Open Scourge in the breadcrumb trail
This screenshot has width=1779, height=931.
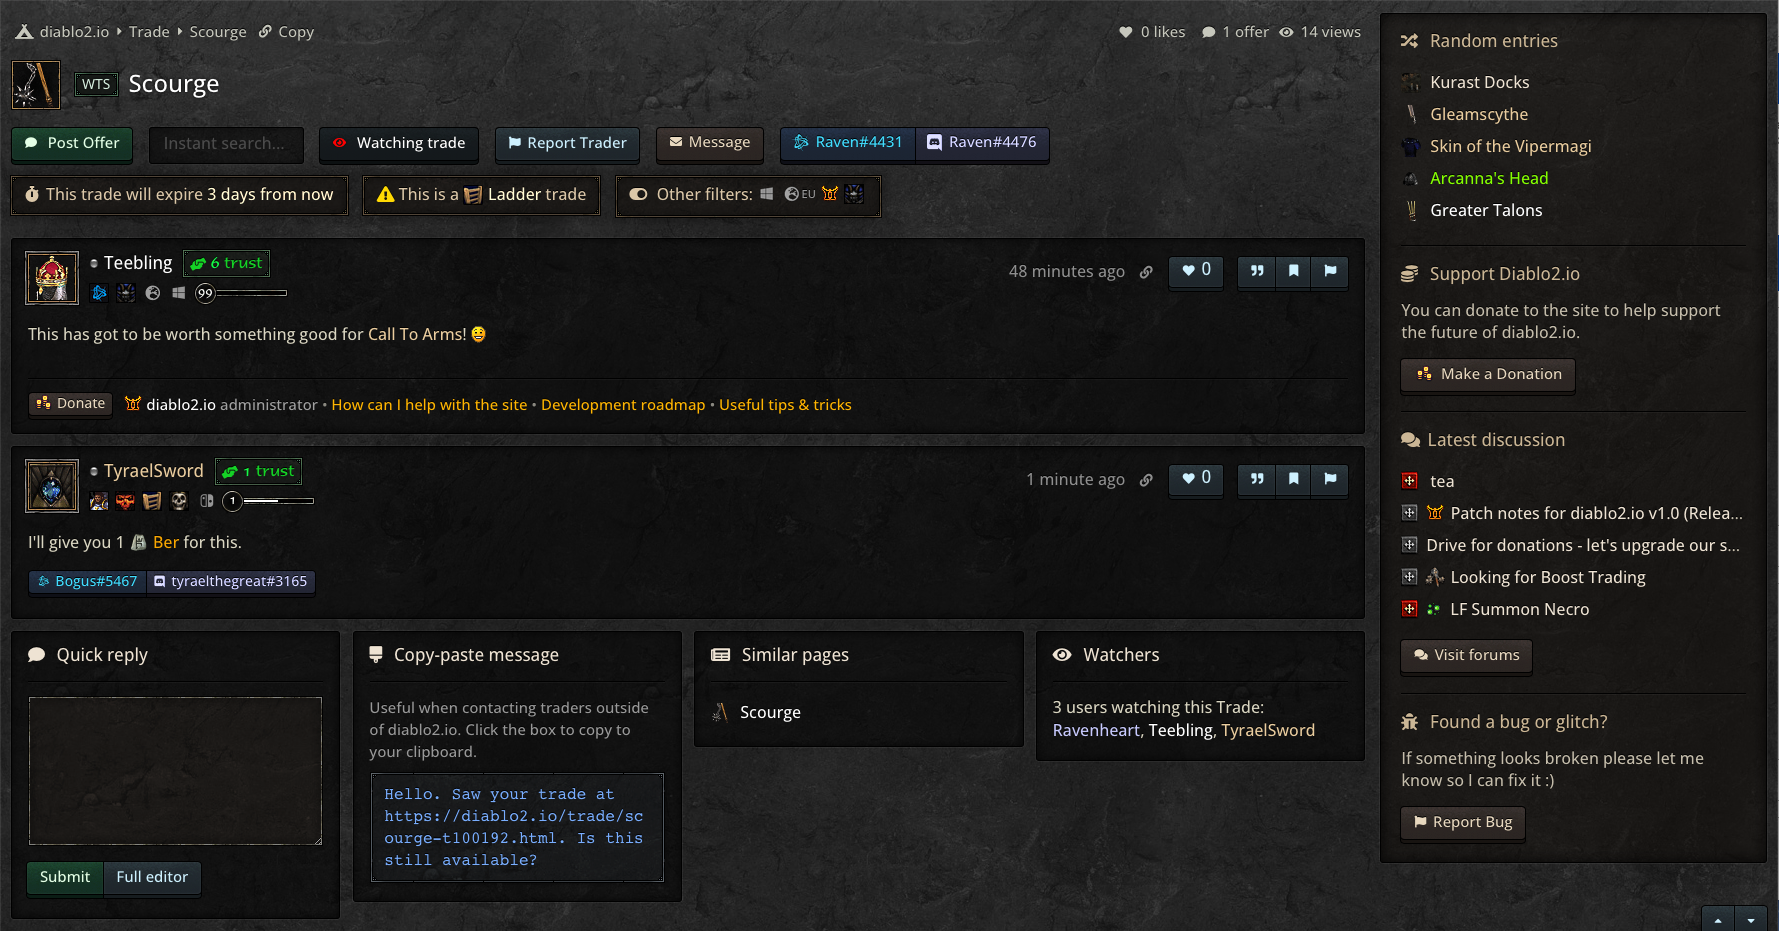coord(217,32)
